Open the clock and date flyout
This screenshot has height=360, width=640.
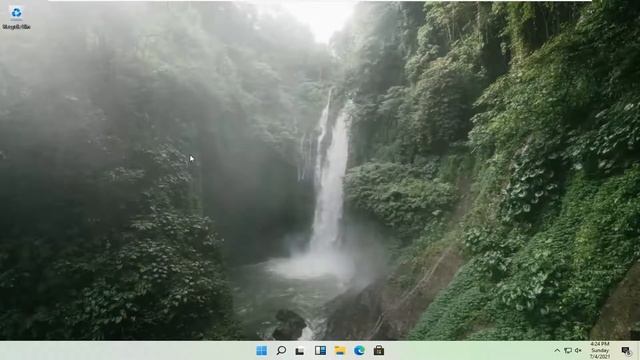[x=600, y=350]
